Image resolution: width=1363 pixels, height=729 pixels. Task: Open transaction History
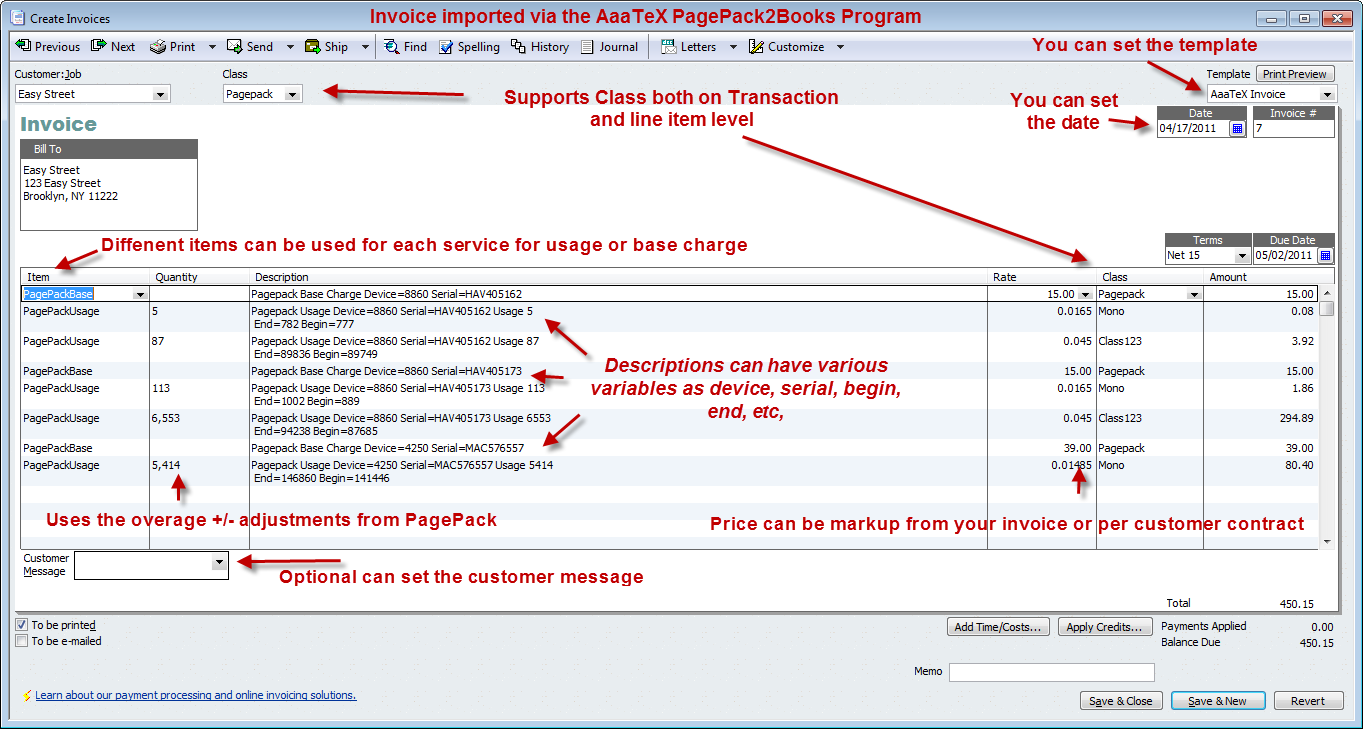(x=540, y=47)
